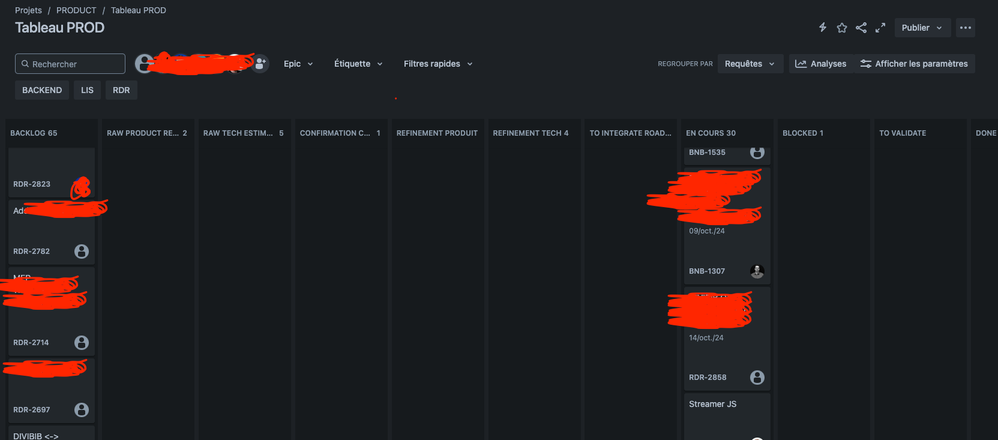Star this board as favorite
Viewport: 998px width, 440px height.
(x=841, y=27)
